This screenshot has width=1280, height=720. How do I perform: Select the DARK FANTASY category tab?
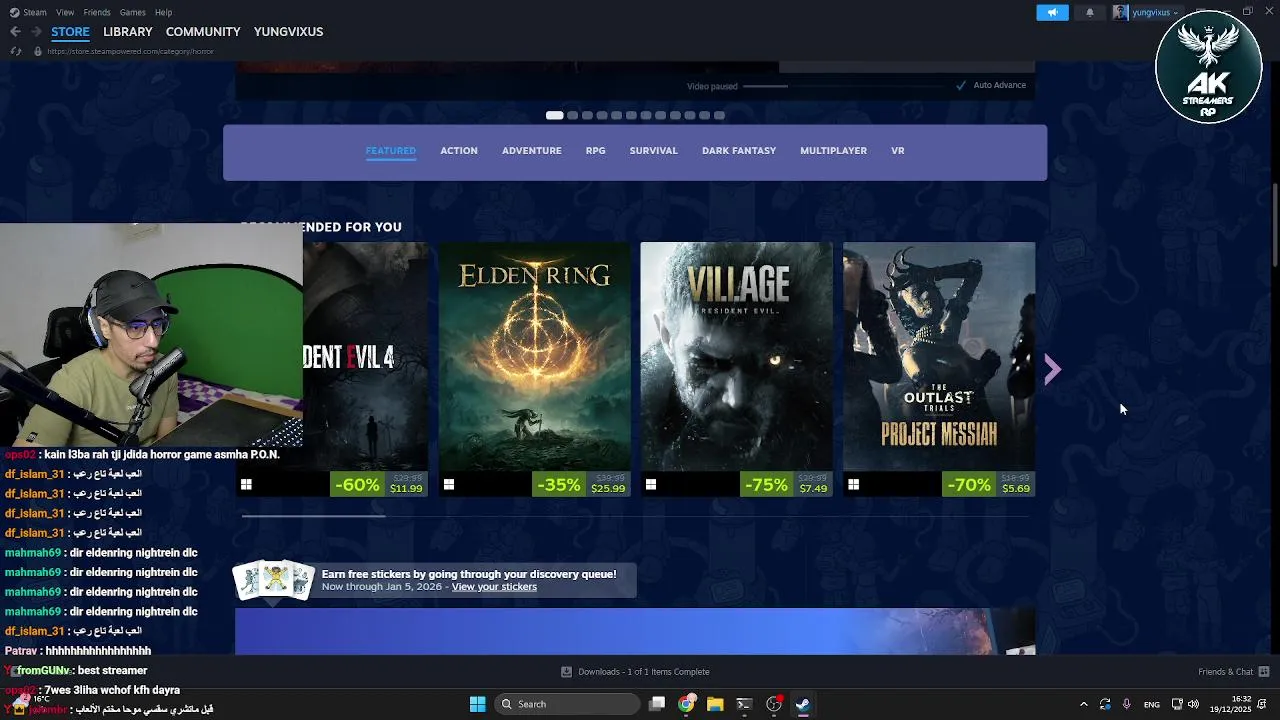coord(739,151)
